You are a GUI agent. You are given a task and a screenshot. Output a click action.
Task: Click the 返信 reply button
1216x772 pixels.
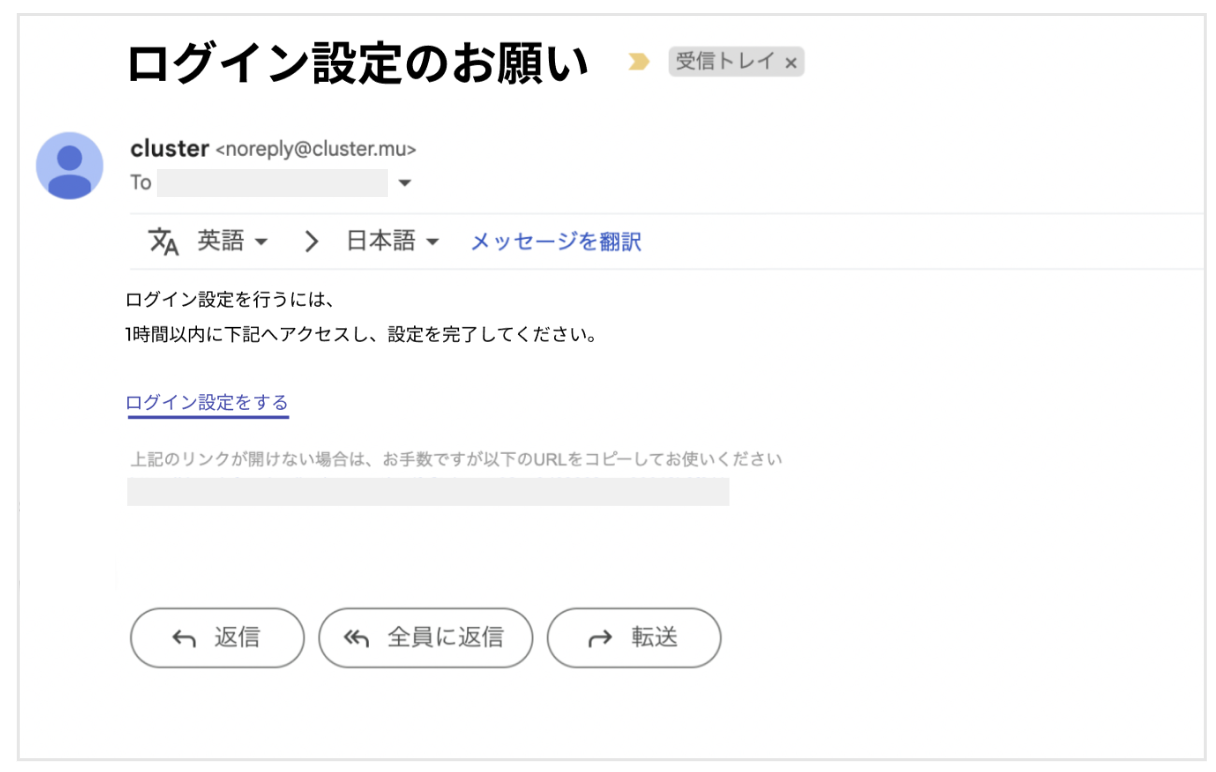click(217, 638)
